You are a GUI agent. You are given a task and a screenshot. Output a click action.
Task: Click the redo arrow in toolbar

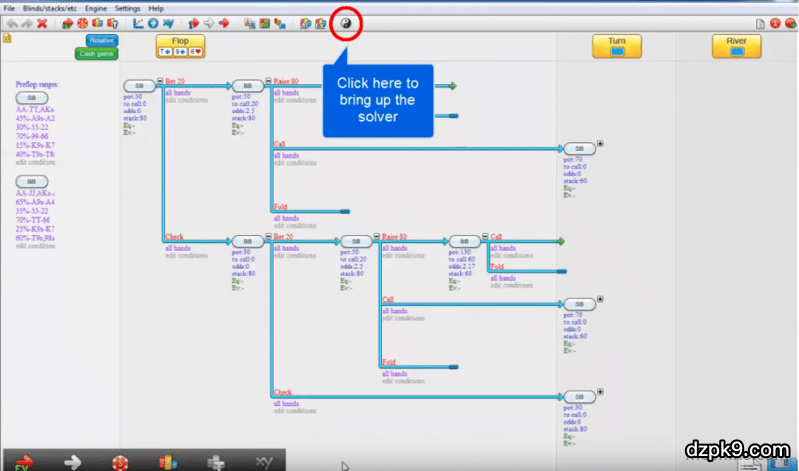click(27, 23)
